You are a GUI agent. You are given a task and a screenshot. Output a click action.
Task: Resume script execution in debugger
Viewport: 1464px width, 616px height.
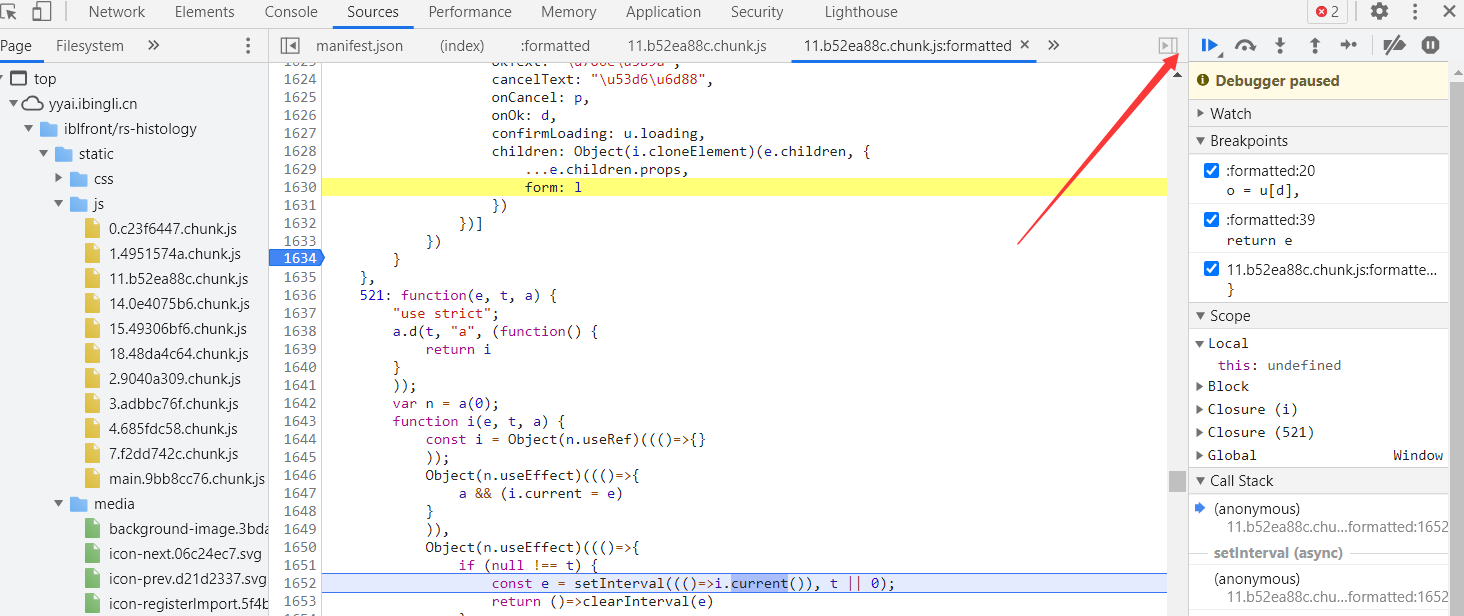tap(1210, 45)
